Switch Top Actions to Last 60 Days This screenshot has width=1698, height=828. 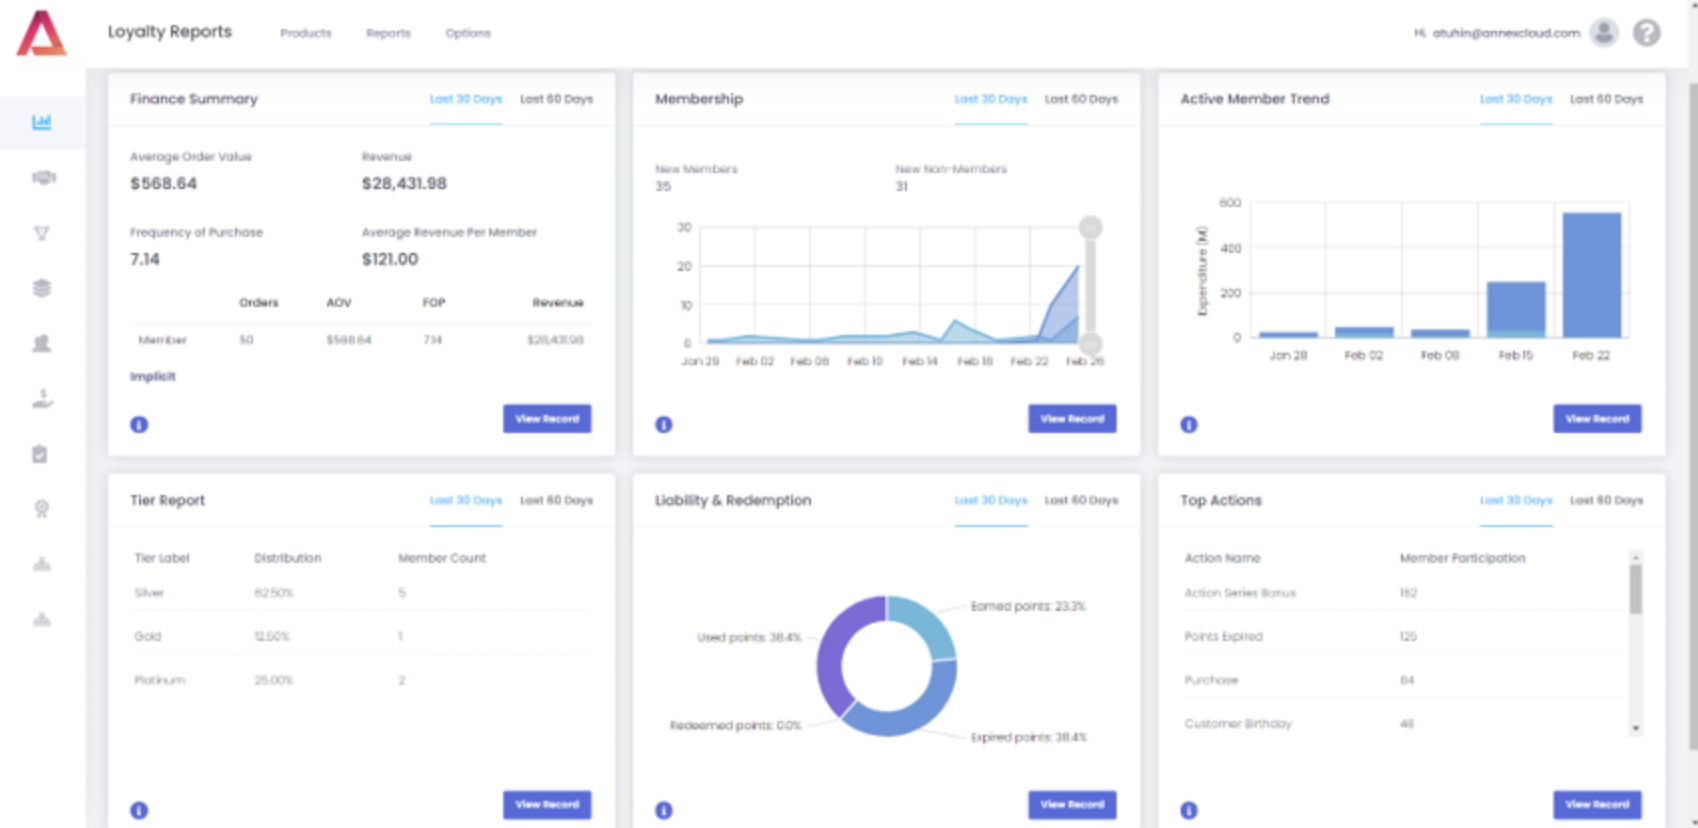click(1607, 500)
